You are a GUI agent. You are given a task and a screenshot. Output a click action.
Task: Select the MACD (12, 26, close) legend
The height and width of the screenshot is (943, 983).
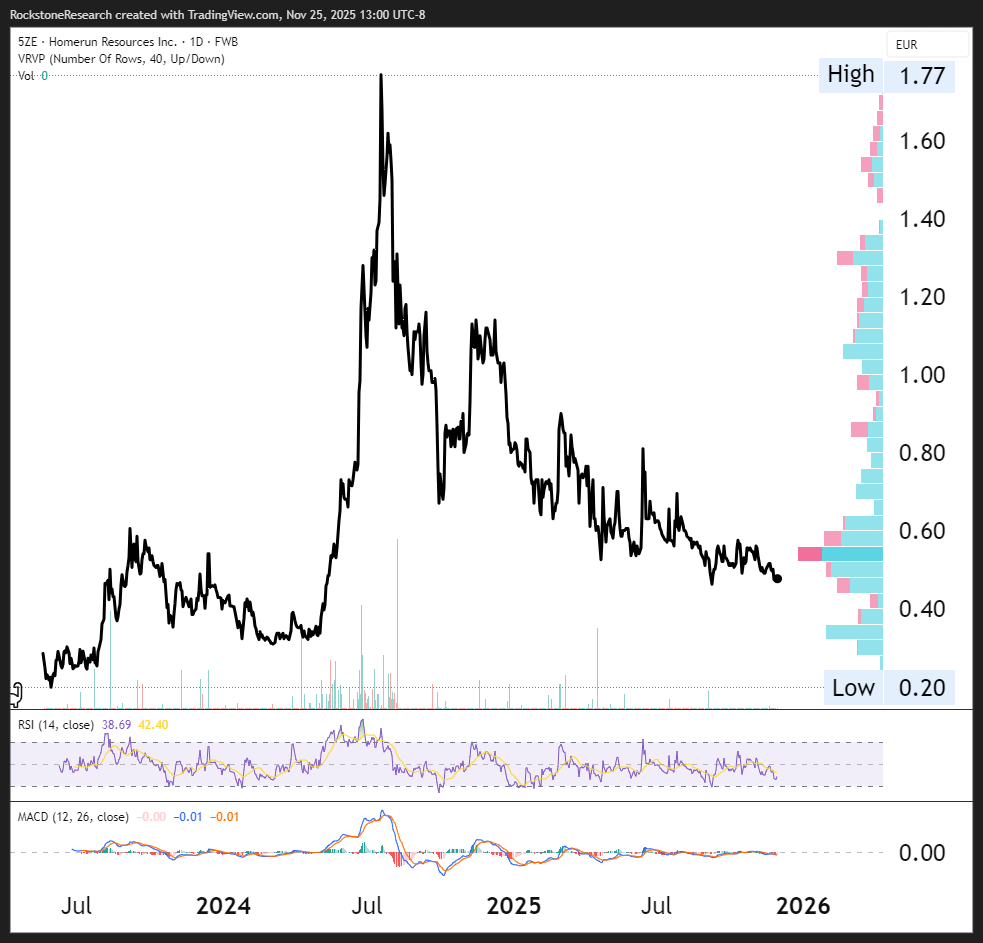74,817
